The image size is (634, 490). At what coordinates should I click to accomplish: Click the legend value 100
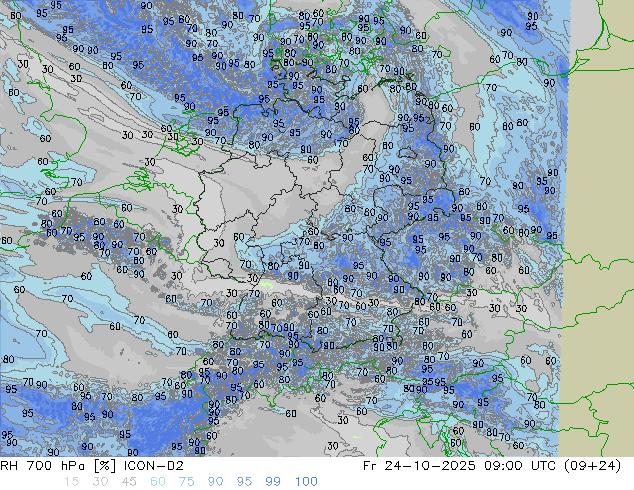click(x=306, y=482)
